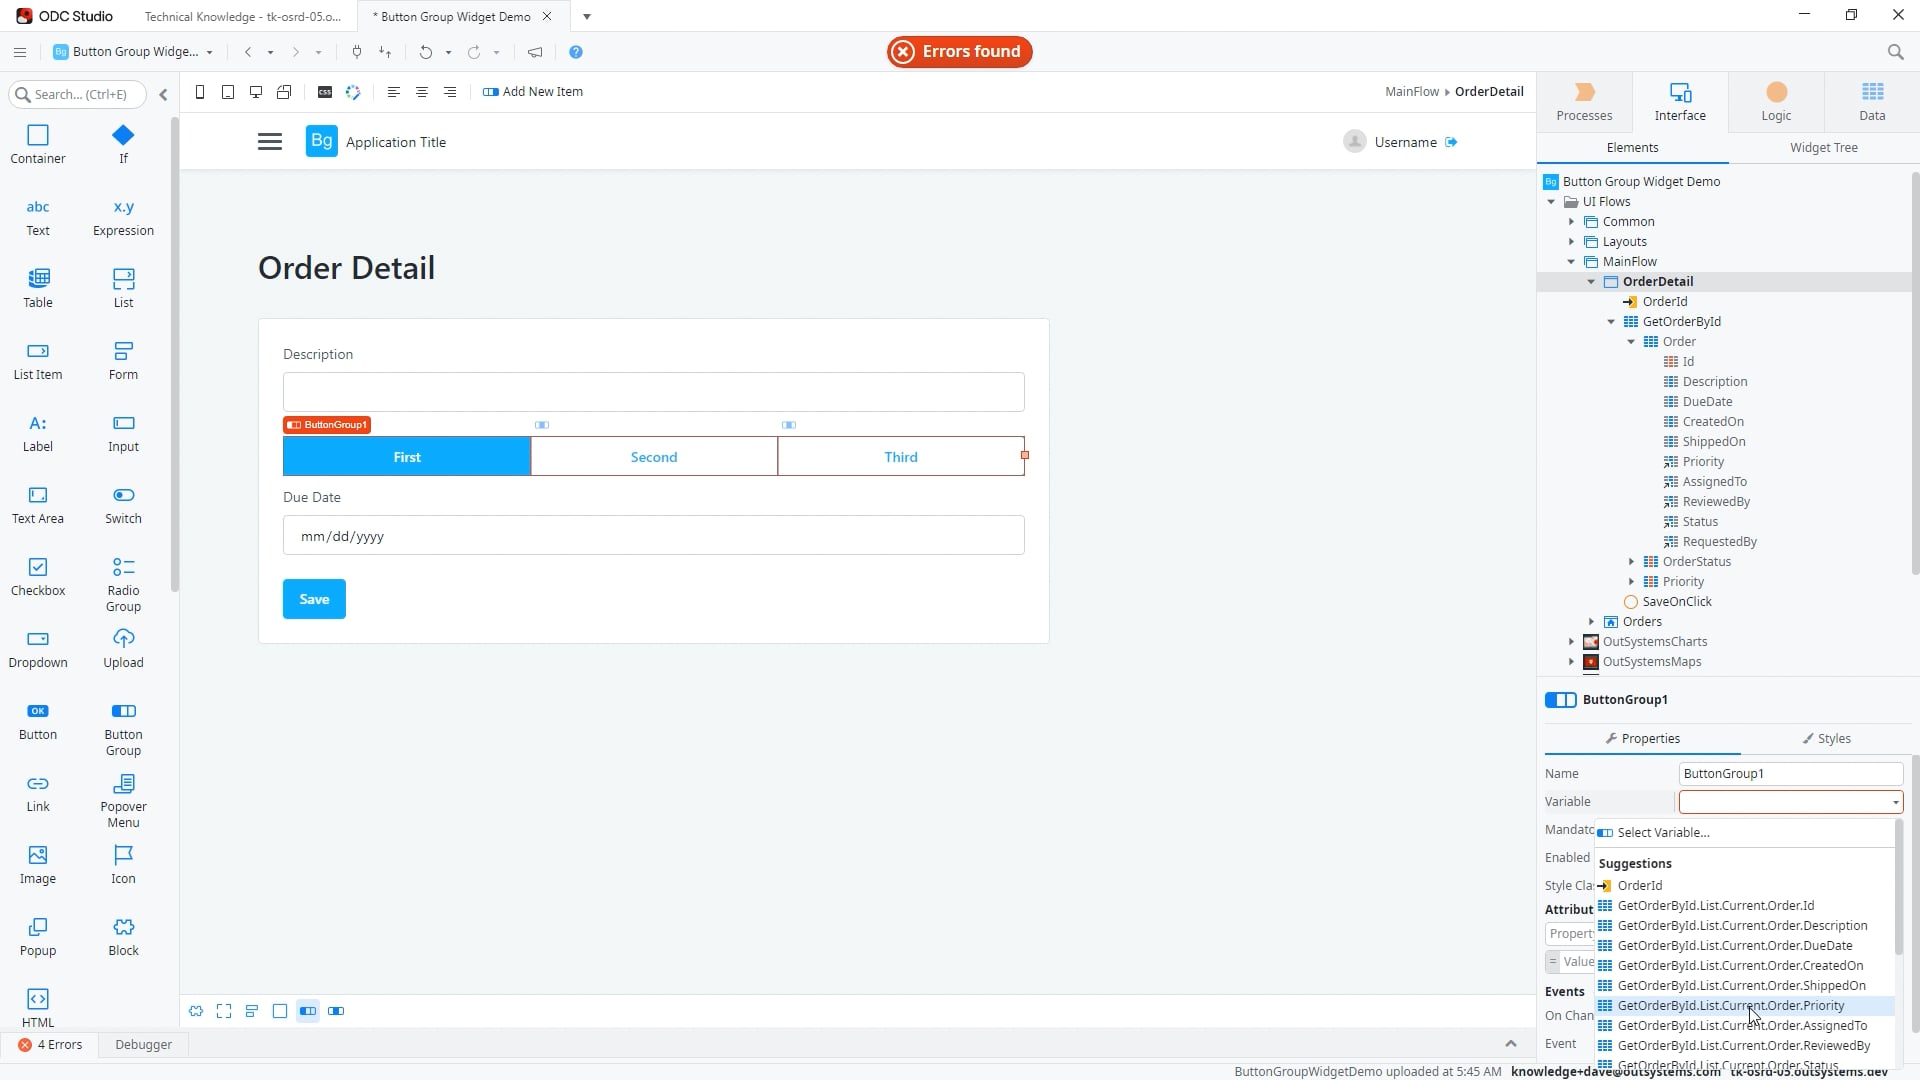
Task: Open the Logic panel
Action: [x=1776, y=101]
